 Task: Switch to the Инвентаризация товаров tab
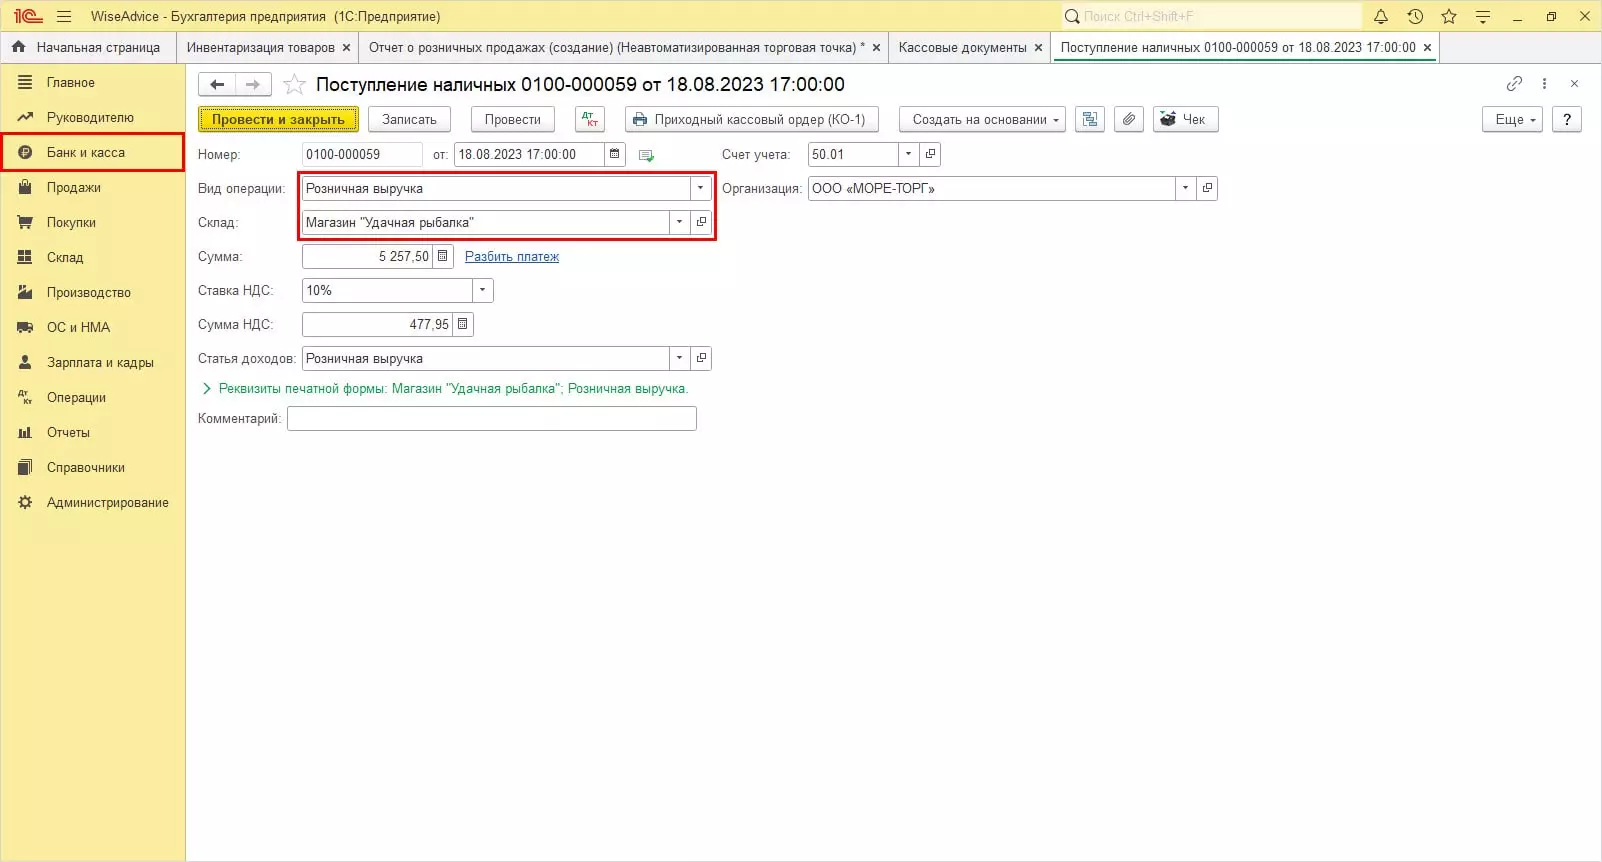(x=260, y=48)
